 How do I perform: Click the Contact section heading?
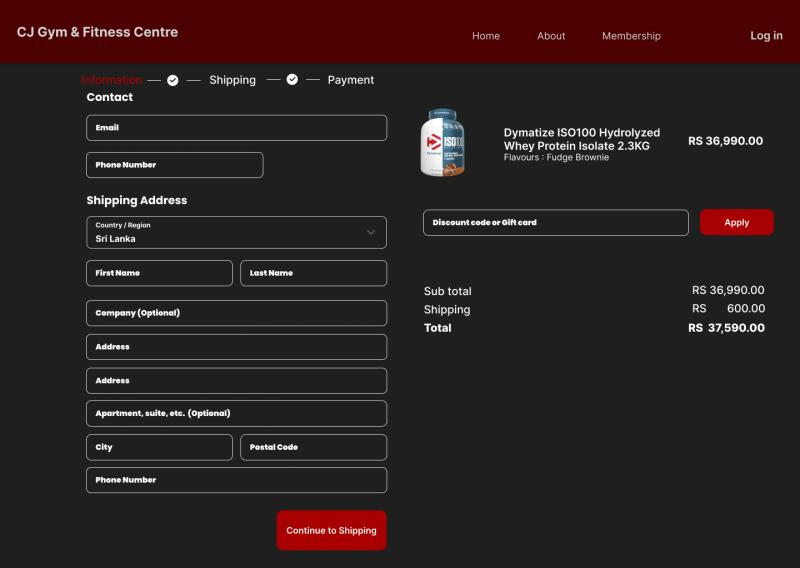click(x=109, y=97)
